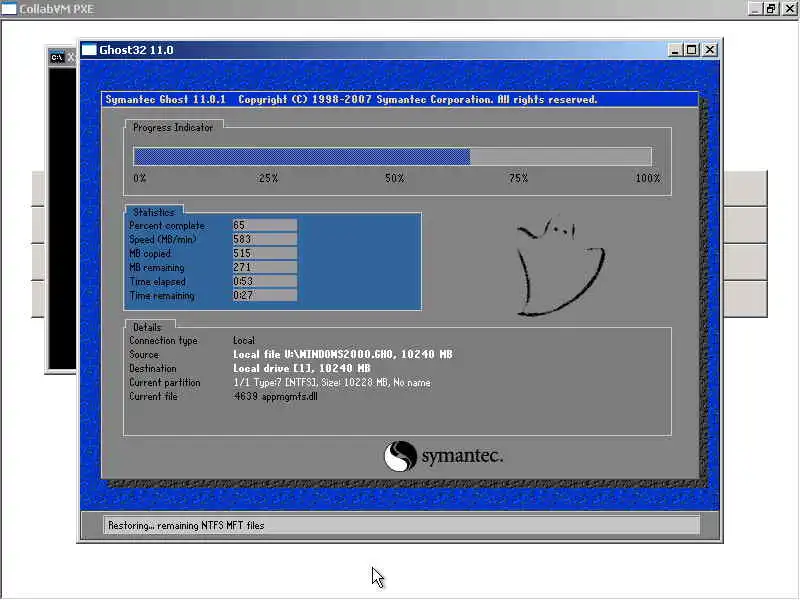Click the 50% progress marker label
Screen dimensions: 800x600
click(x=394, y=178)
